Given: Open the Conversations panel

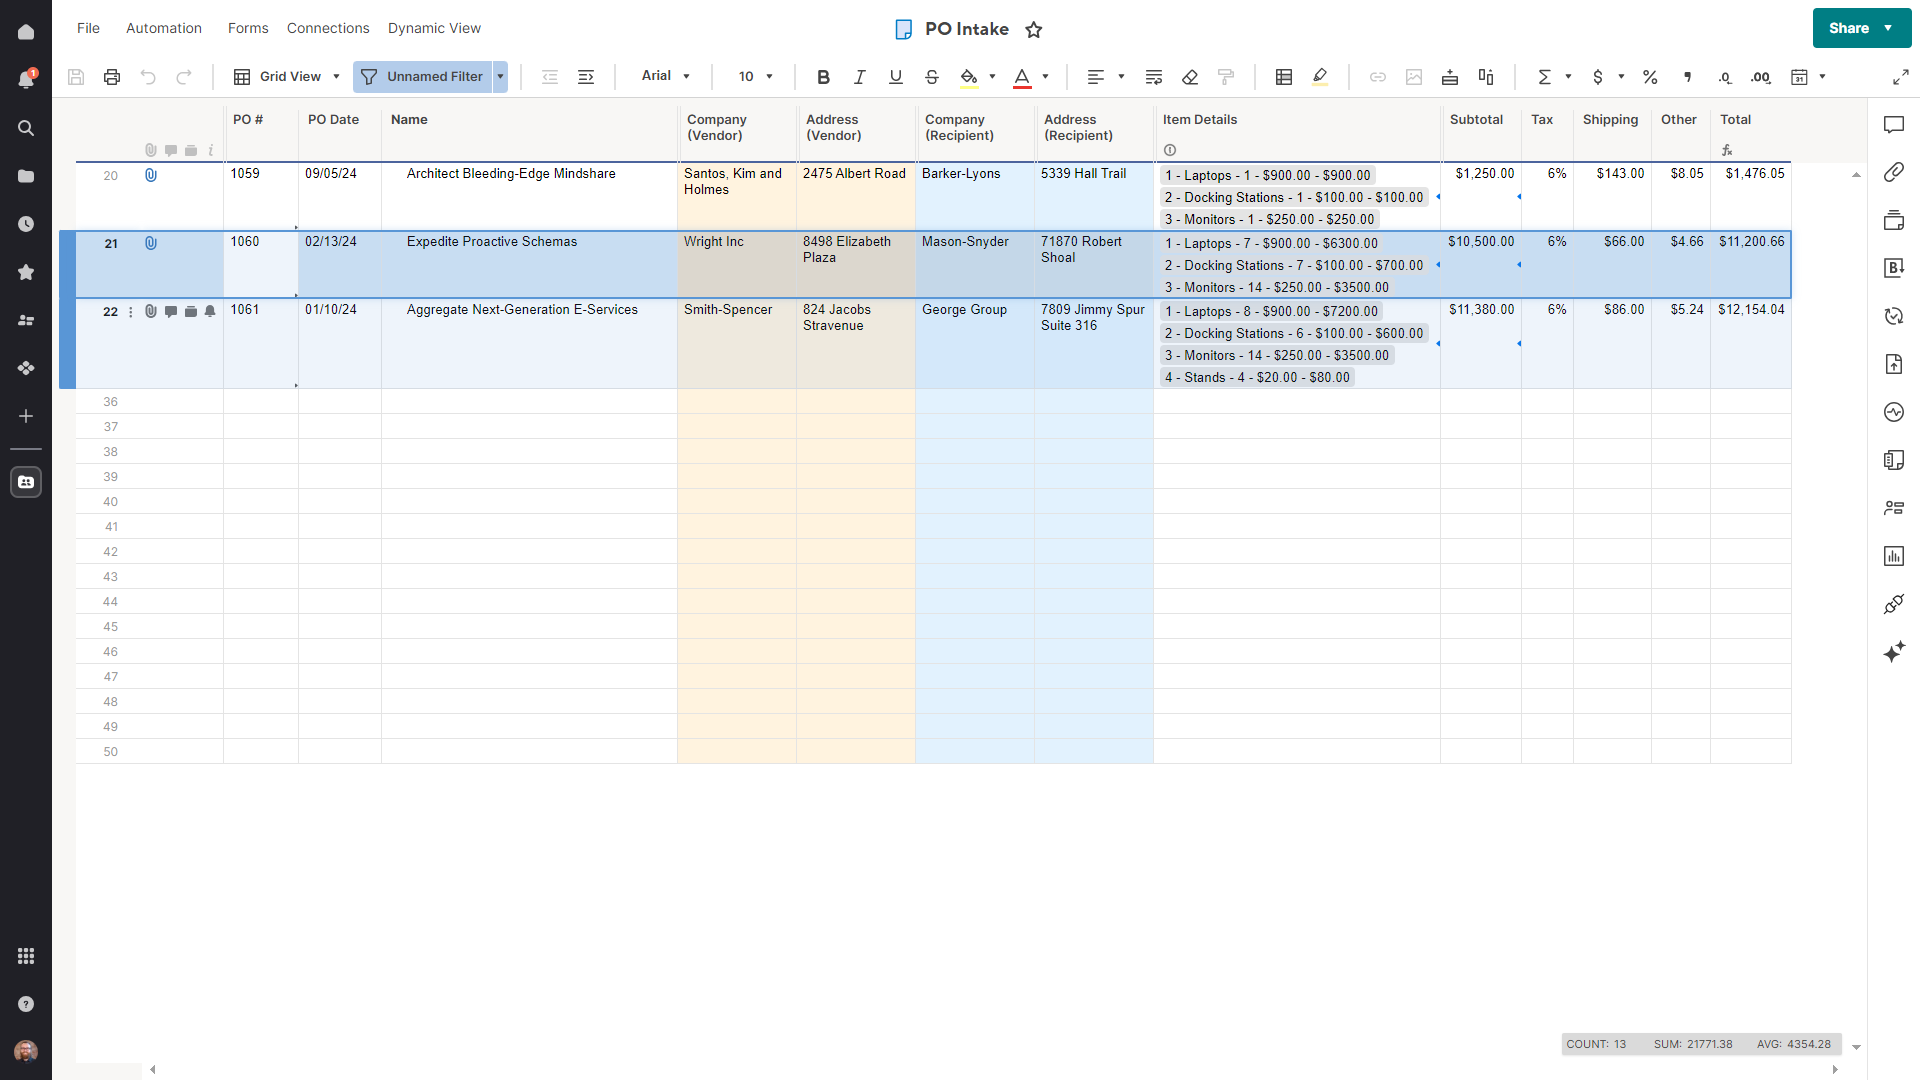Looking at the screenshot, I should 1894,124.
